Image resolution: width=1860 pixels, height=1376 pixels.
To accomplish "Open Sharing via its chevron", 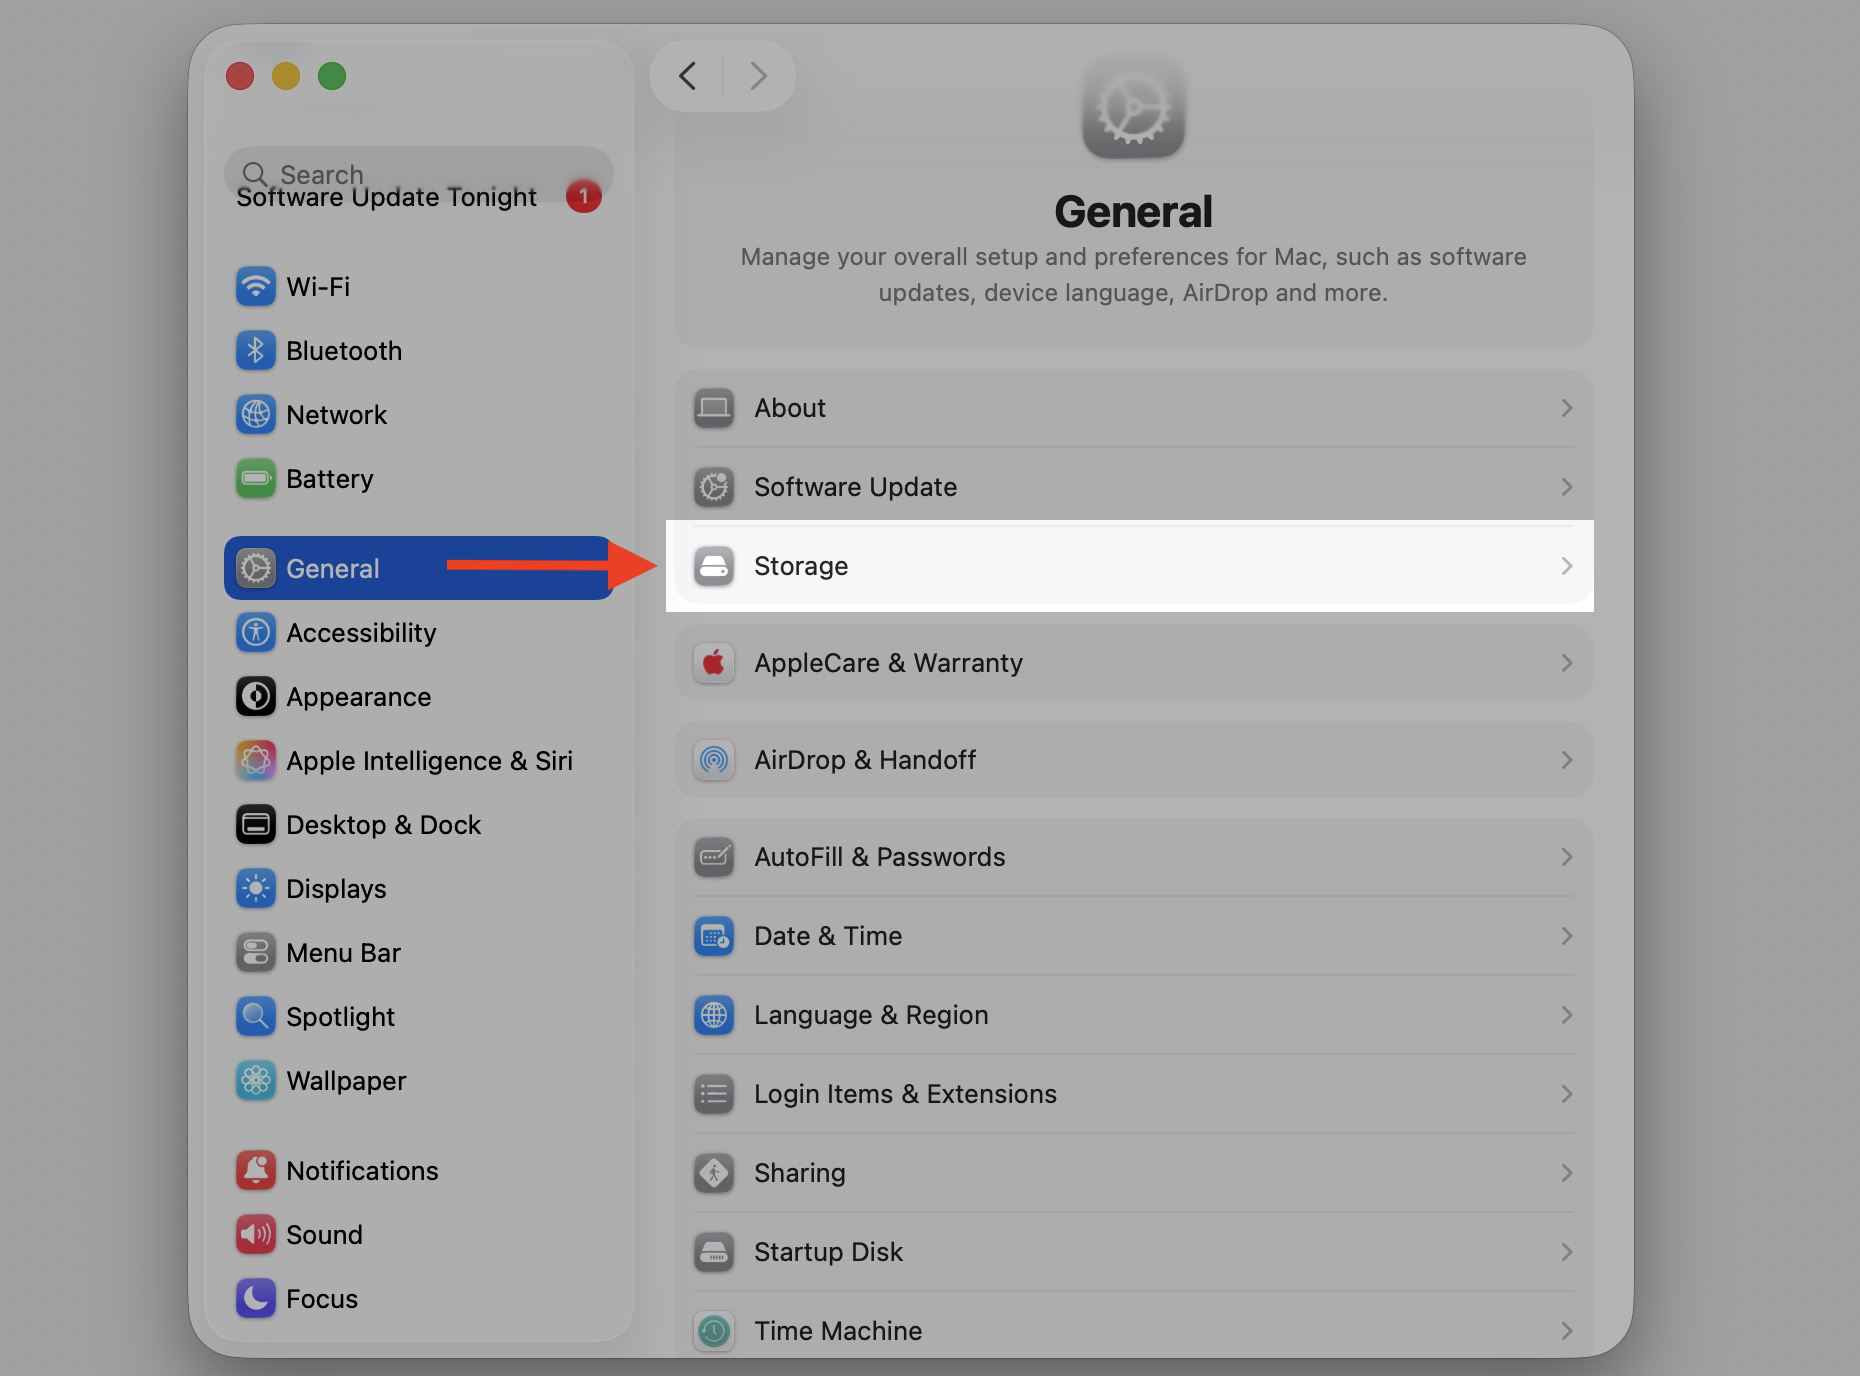I will [x=1567, y=1173].
